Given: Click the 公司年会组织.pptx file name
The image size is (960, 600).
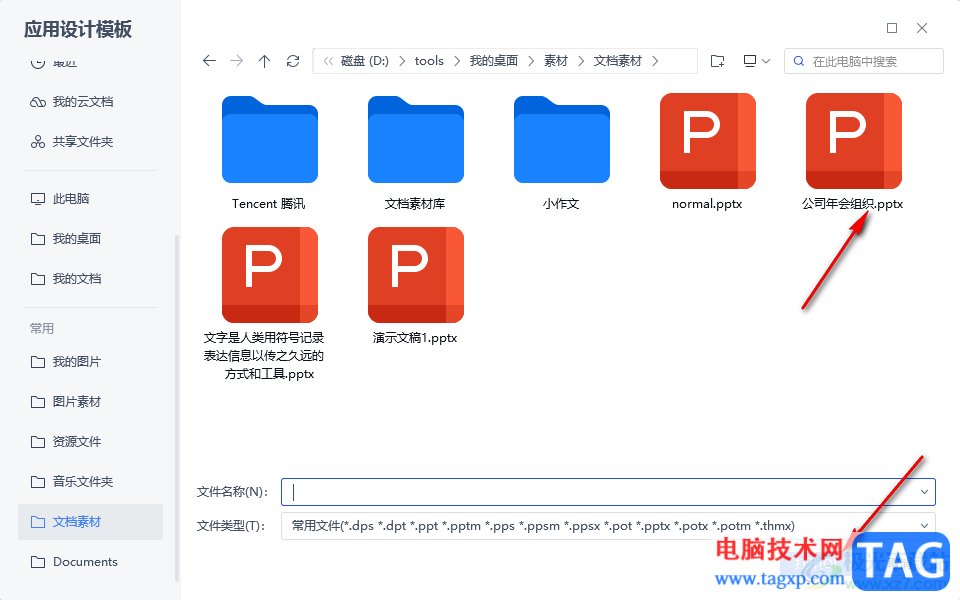Looking at the screenshot, I should 852,204.
